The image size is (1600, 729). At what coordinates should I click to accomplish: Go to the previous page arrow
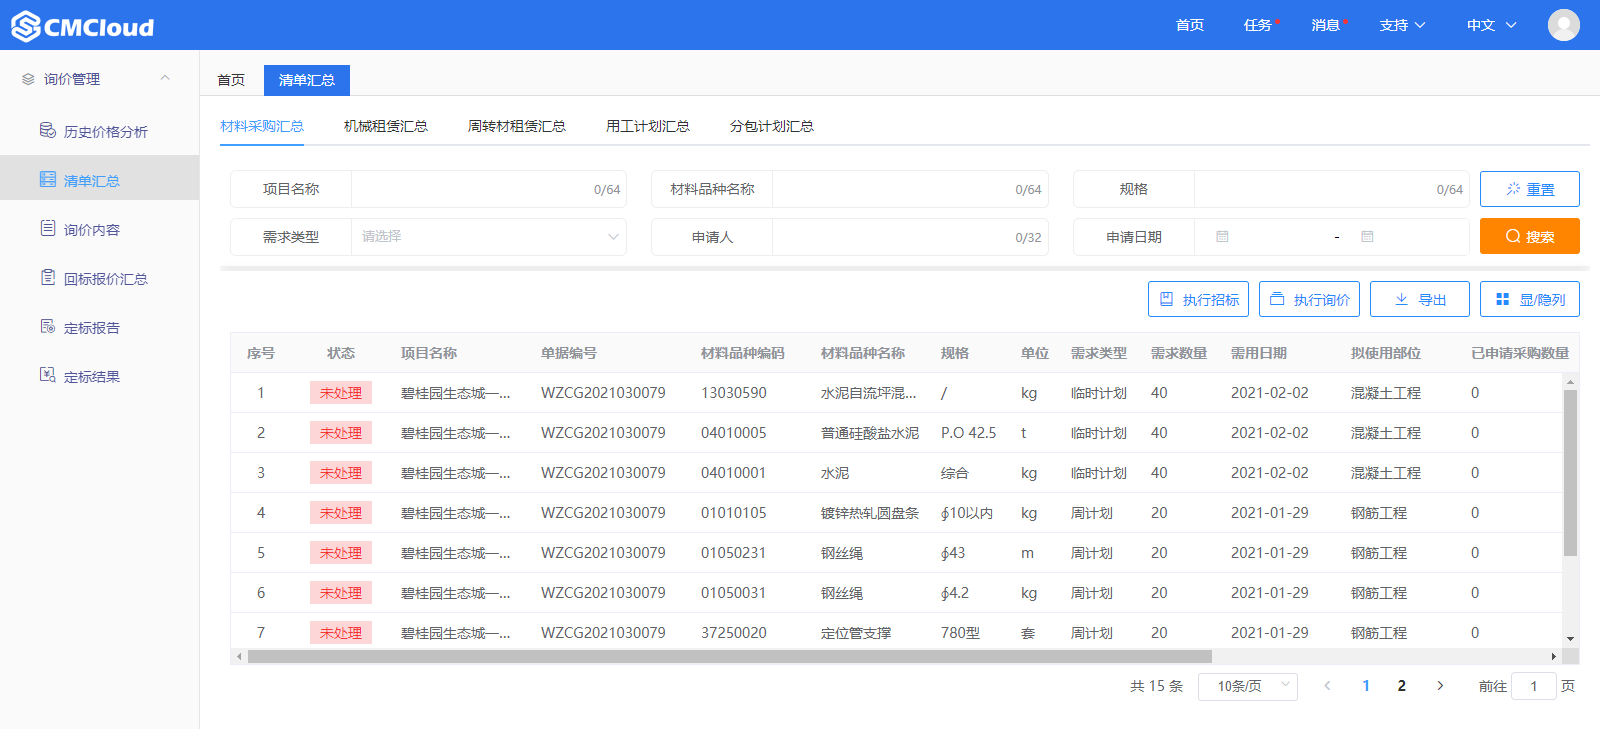[x=1327, y=686]
